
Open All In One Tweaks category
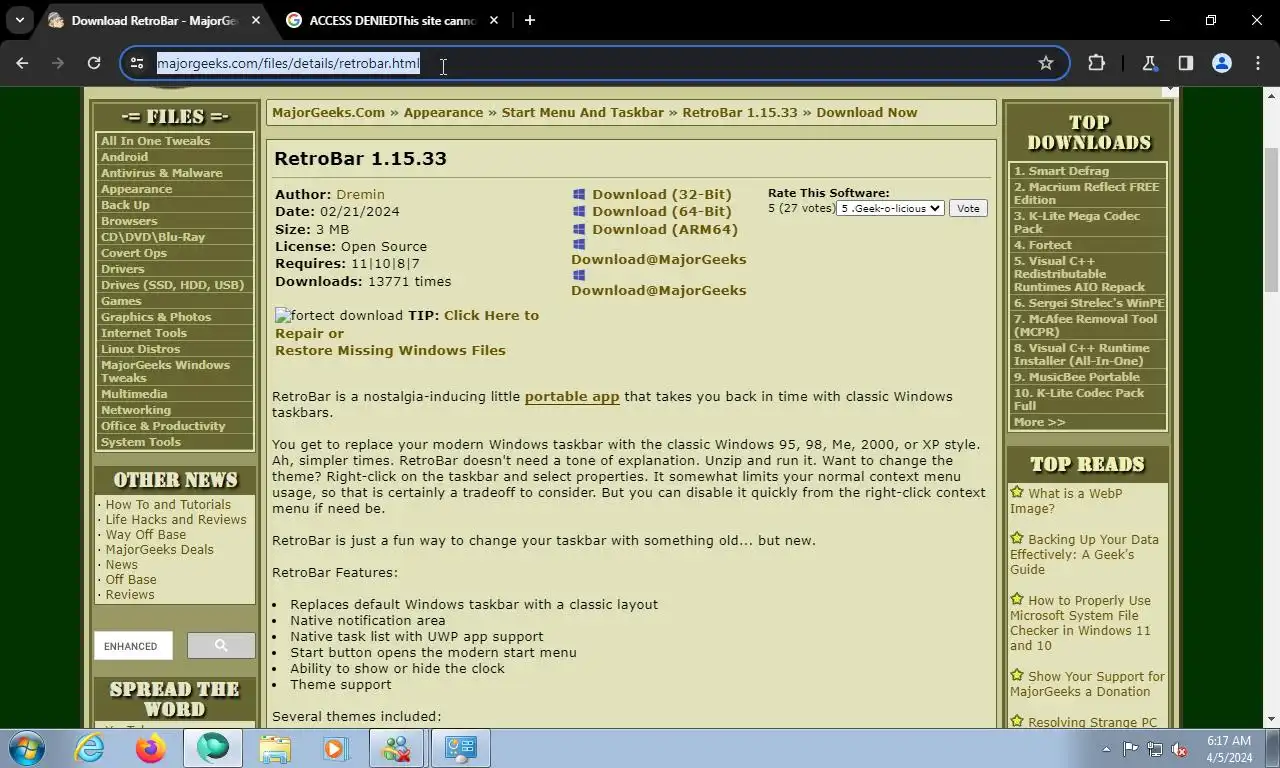[x=155, y=141]
